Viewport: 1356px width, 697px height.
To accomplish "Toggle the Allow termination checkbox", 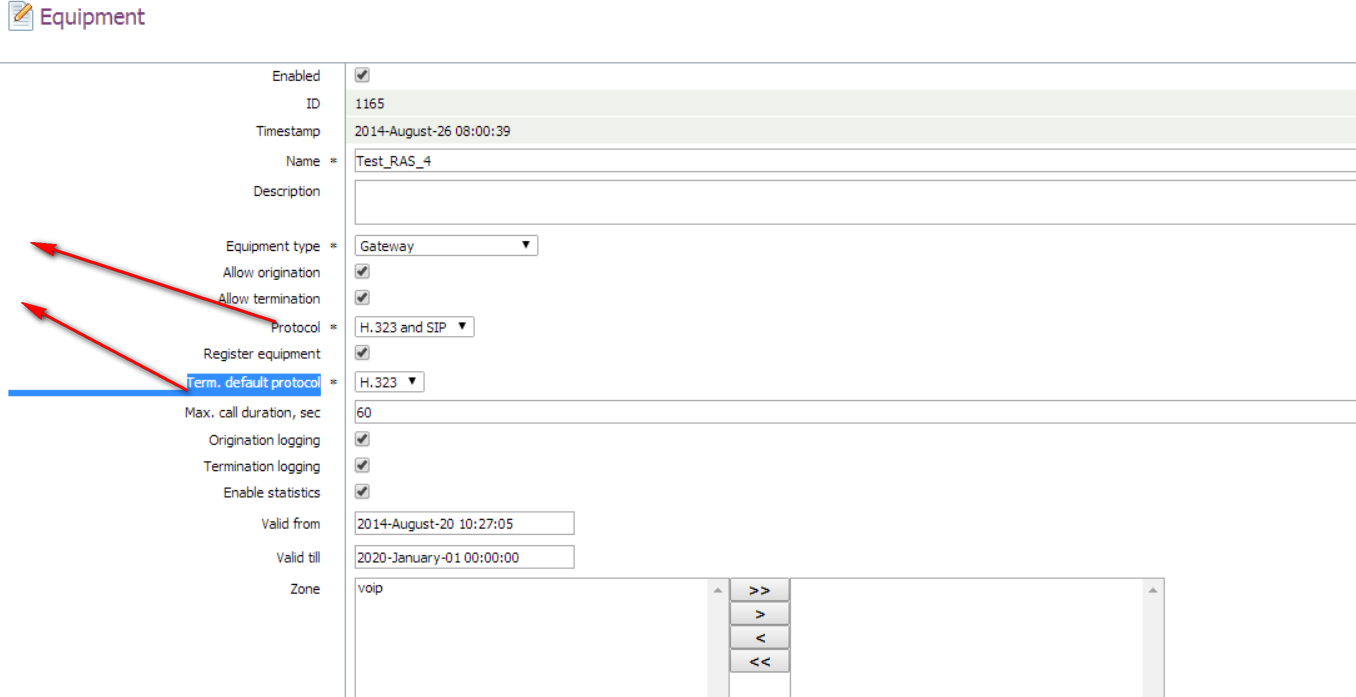I will [x=363, y=297].
